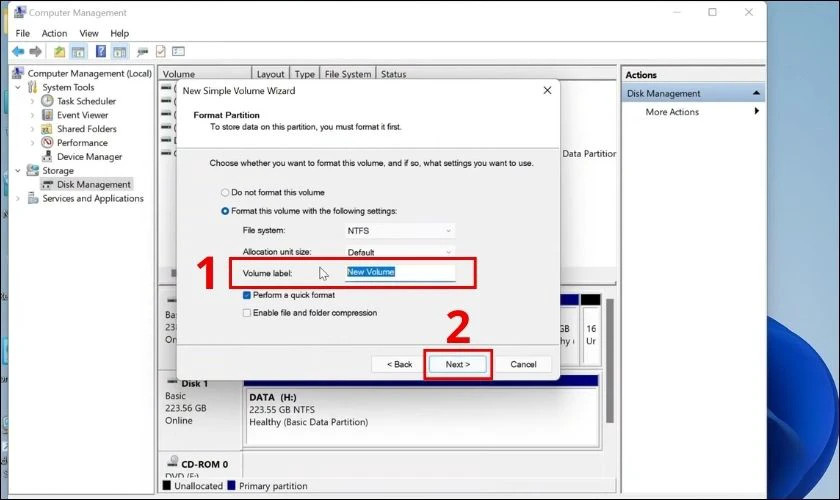Select 'Do not format this volume' option
Image resolution: width=840 pixels, height=500 pixels.
pyautogui.click(x=225, y=192)
